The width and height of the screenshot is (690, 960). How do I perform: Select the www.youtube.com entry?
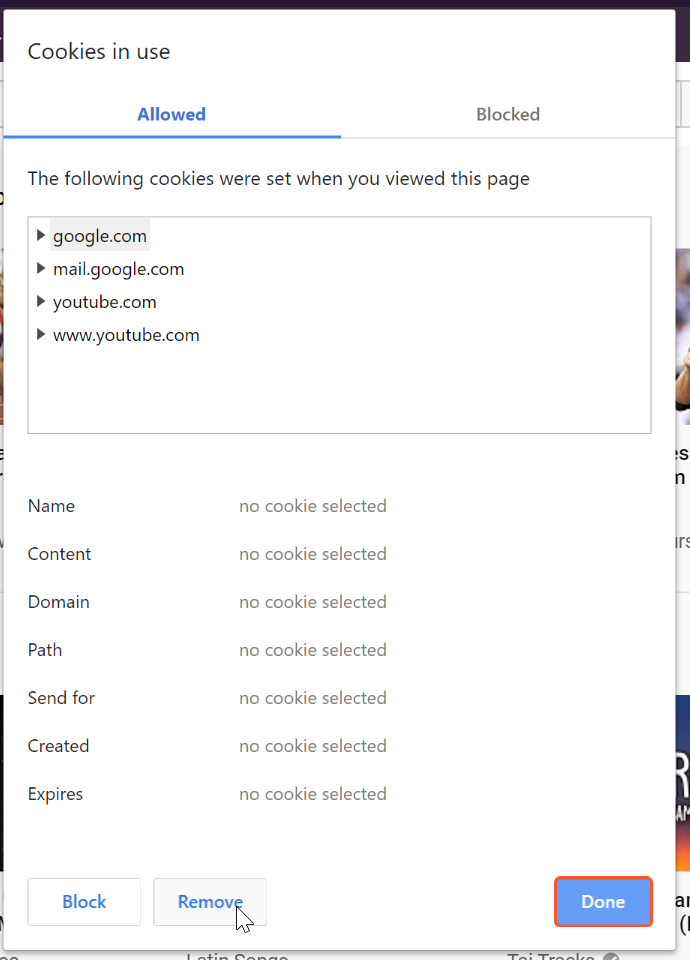coord(126,335)
